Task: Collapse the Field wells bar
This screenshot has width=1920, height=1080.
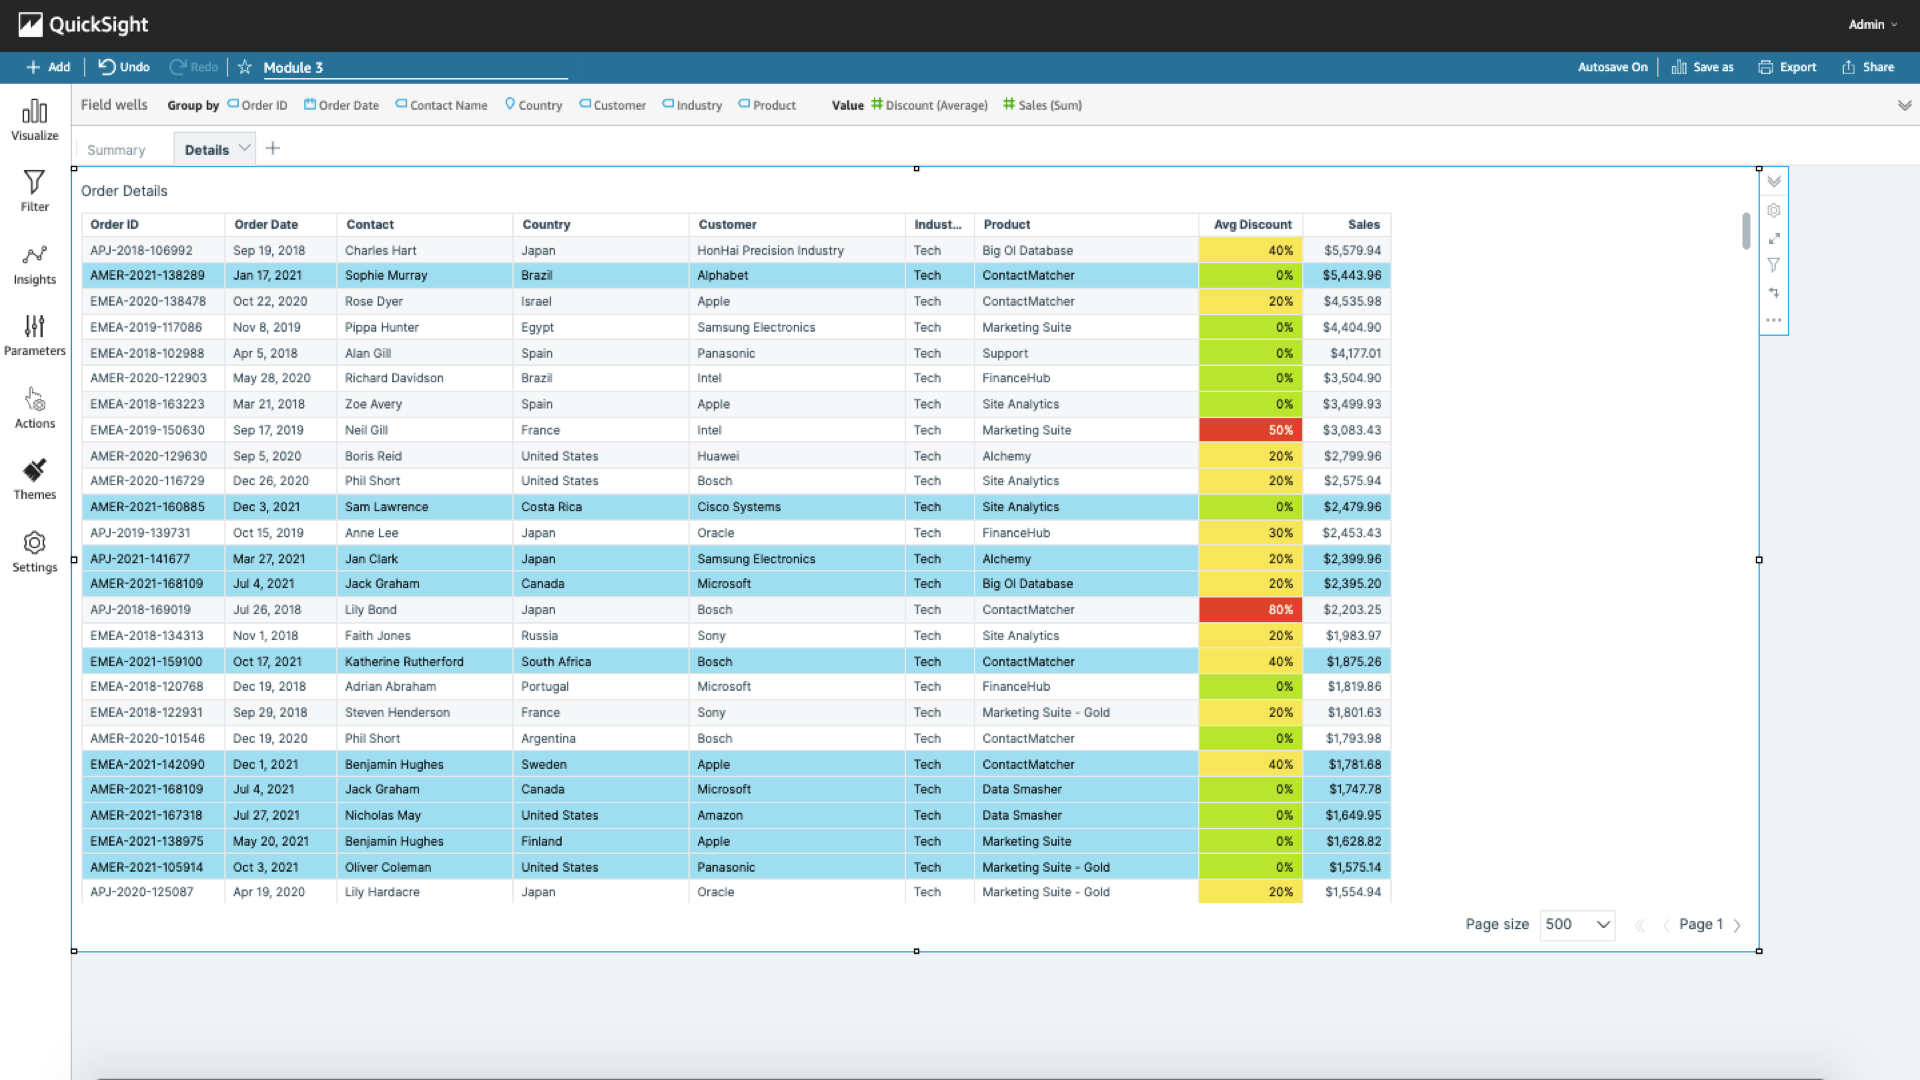Action: point(1904,105)
